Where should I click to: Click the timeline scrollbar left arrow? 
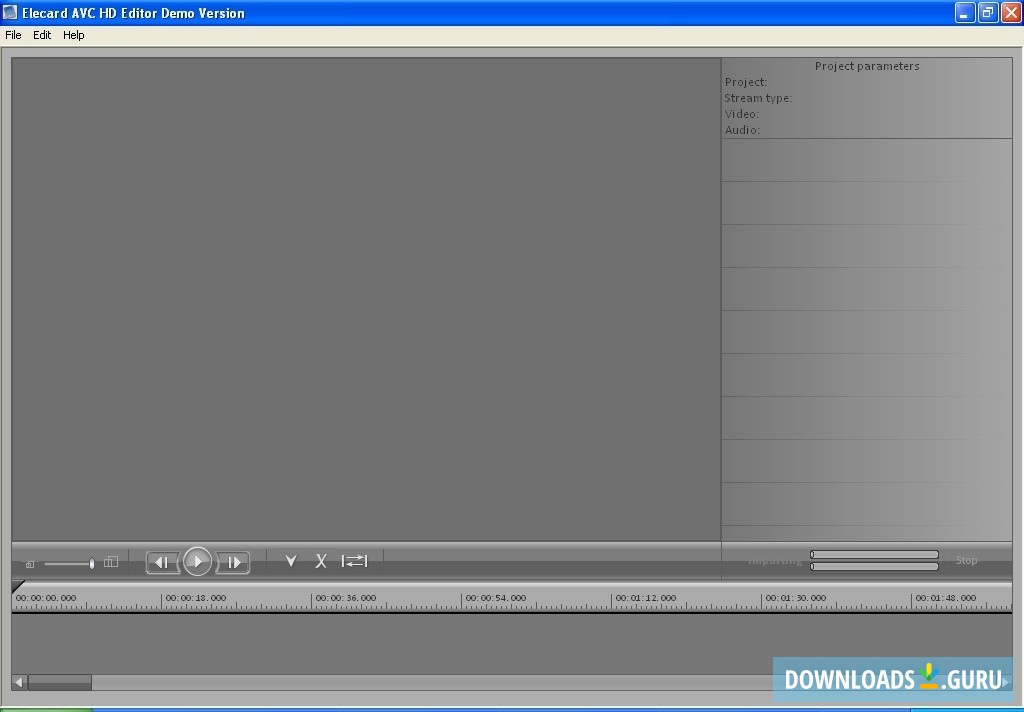coord(19,683)
